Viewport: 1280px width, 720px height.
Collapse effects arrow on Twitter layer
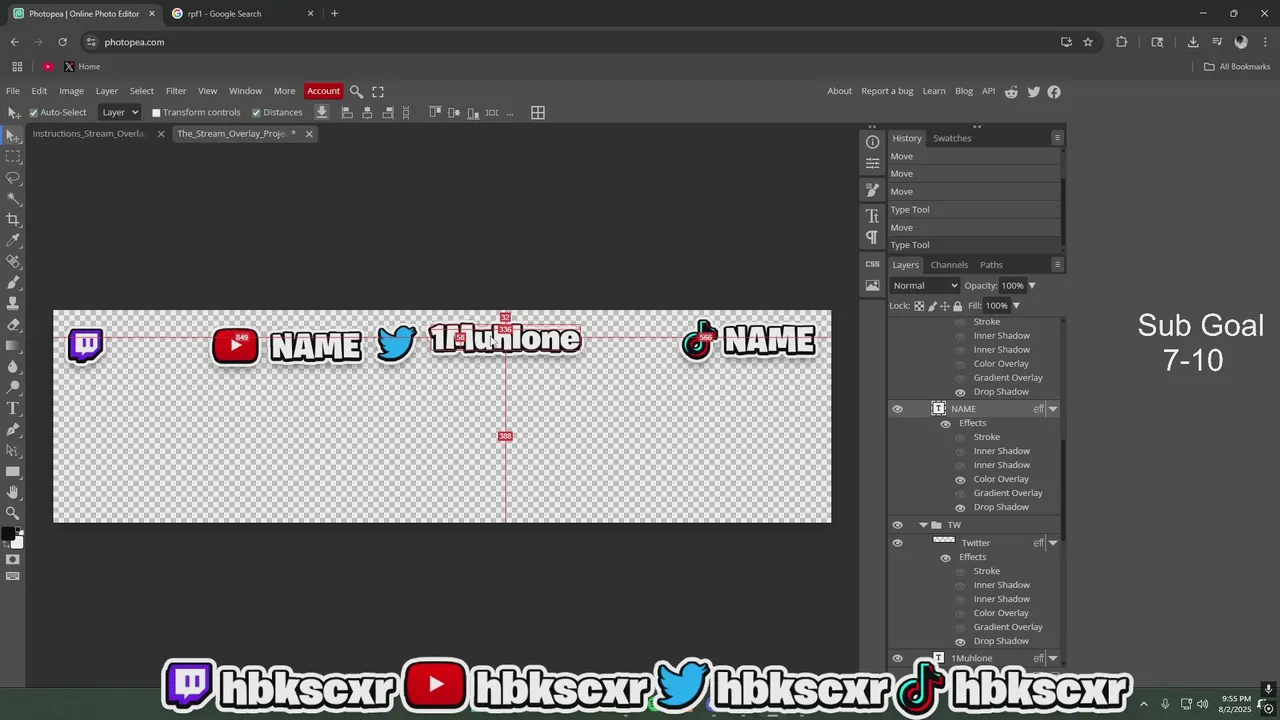(x=1053, y=543)
